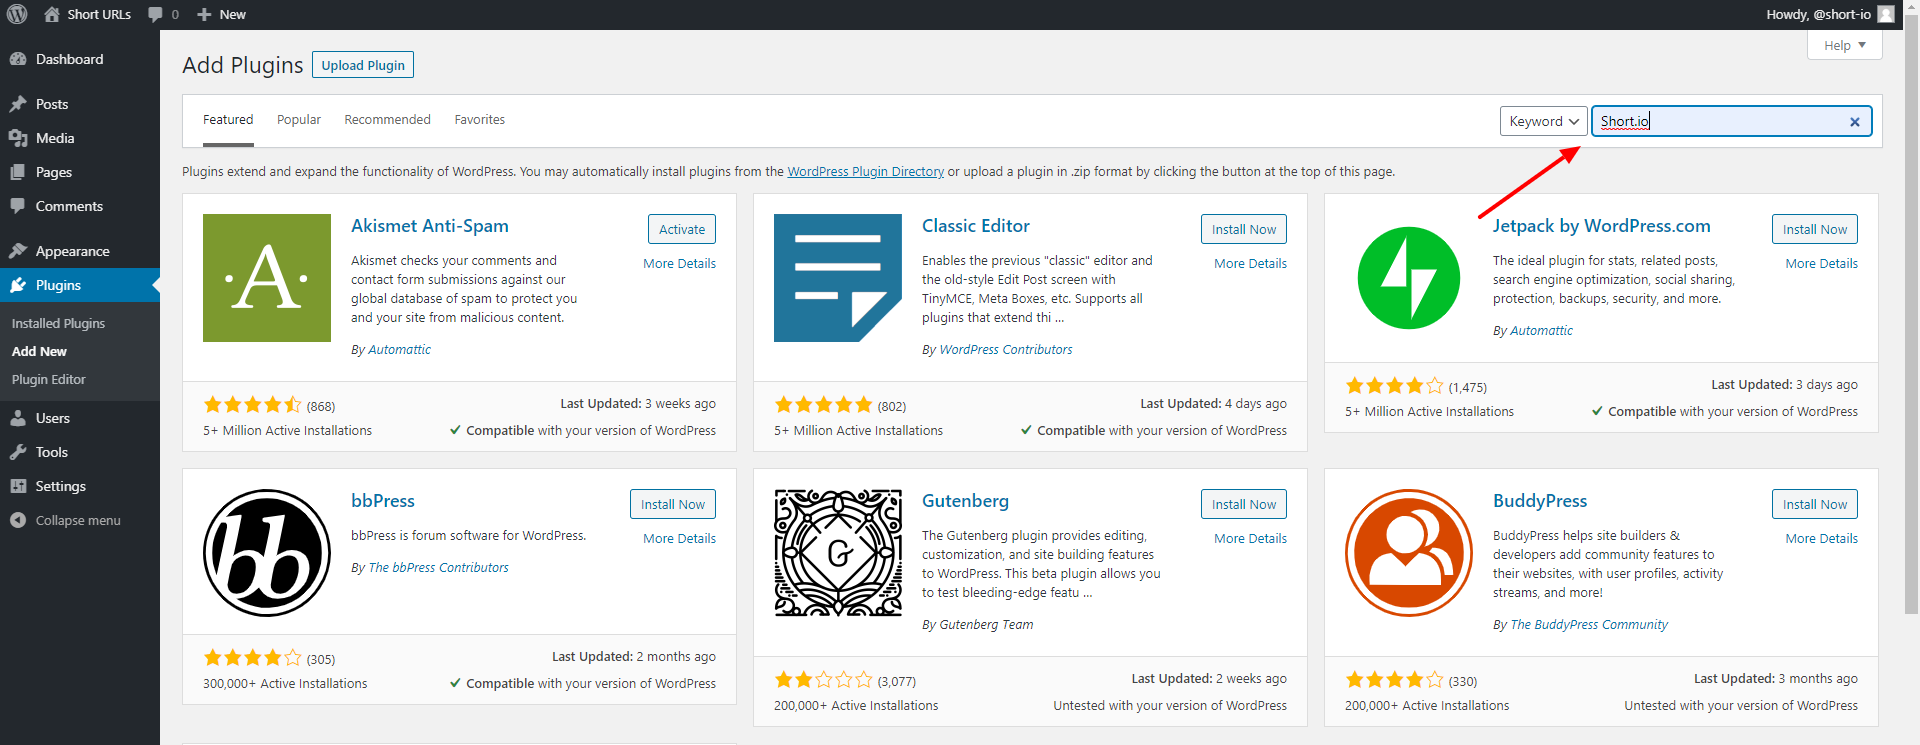The image size is (1920, 745).
Task: Open the comments bubble icon in admin bar
Action: [155, 14]
